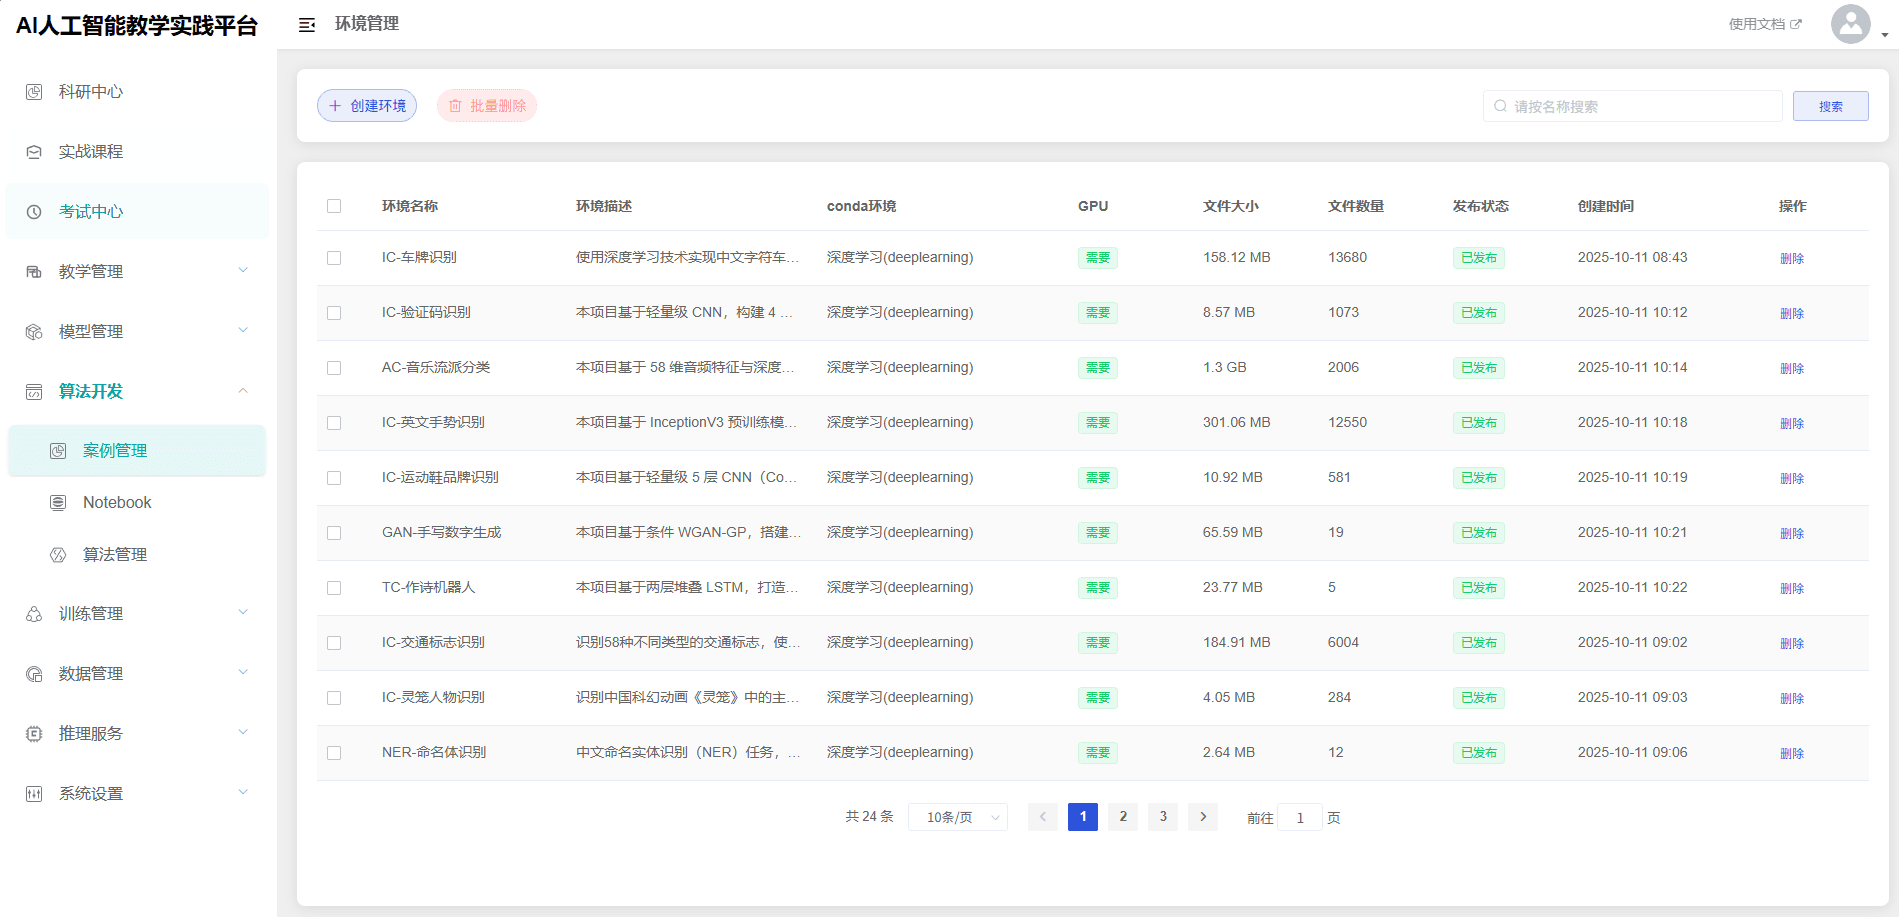Open the user avatar menu

coord(1851,24)
